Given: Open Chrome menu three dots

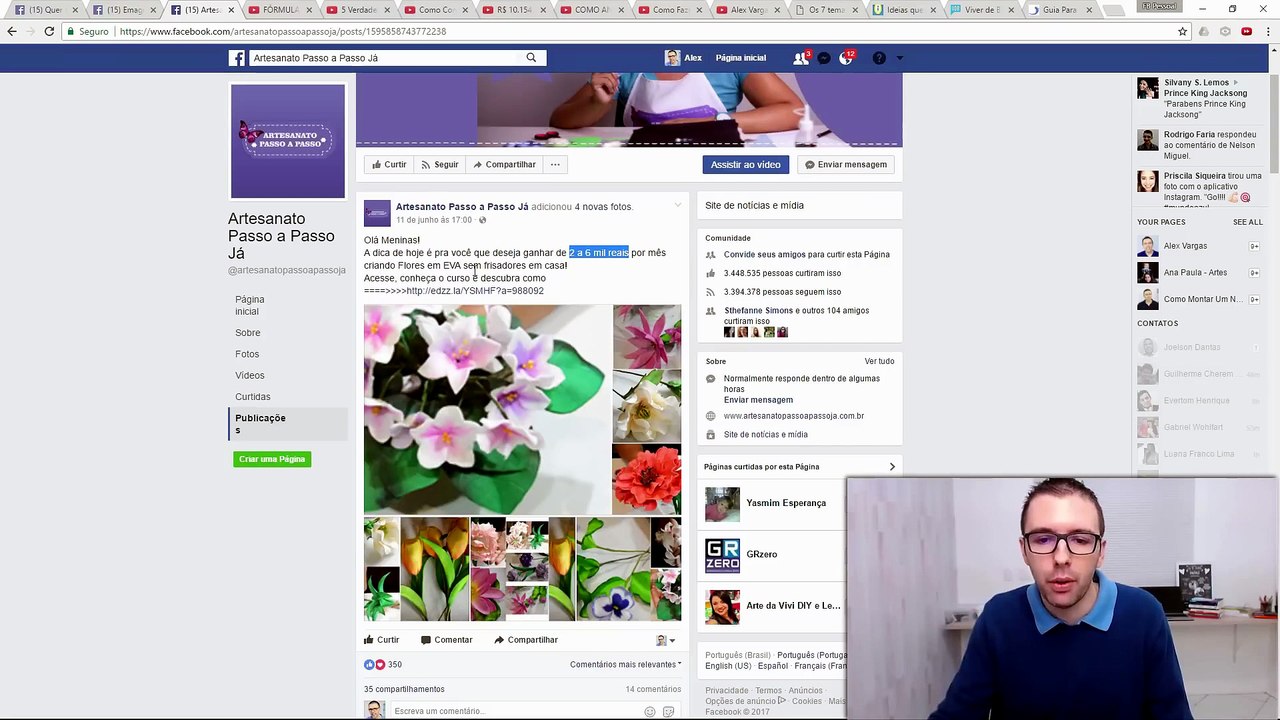Looking at the screenshot, I should 1267,31.
